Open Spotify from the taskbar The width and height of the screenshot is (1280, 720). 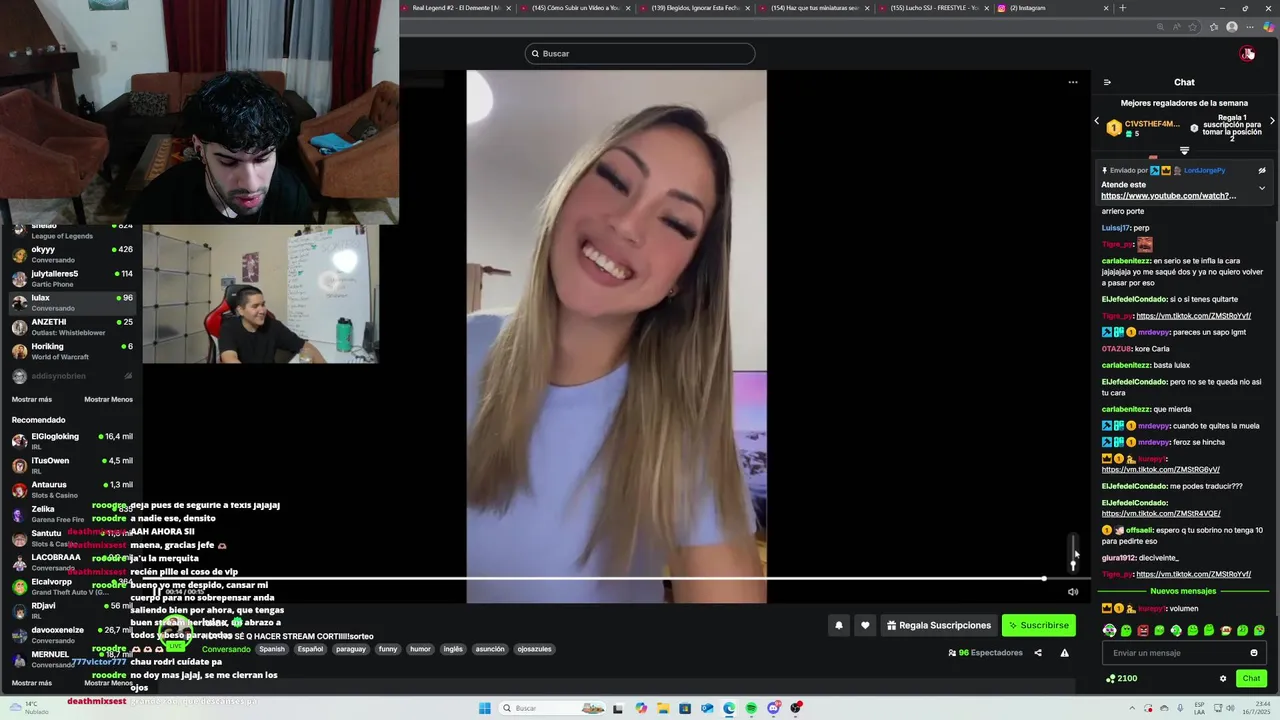[751, 708]
